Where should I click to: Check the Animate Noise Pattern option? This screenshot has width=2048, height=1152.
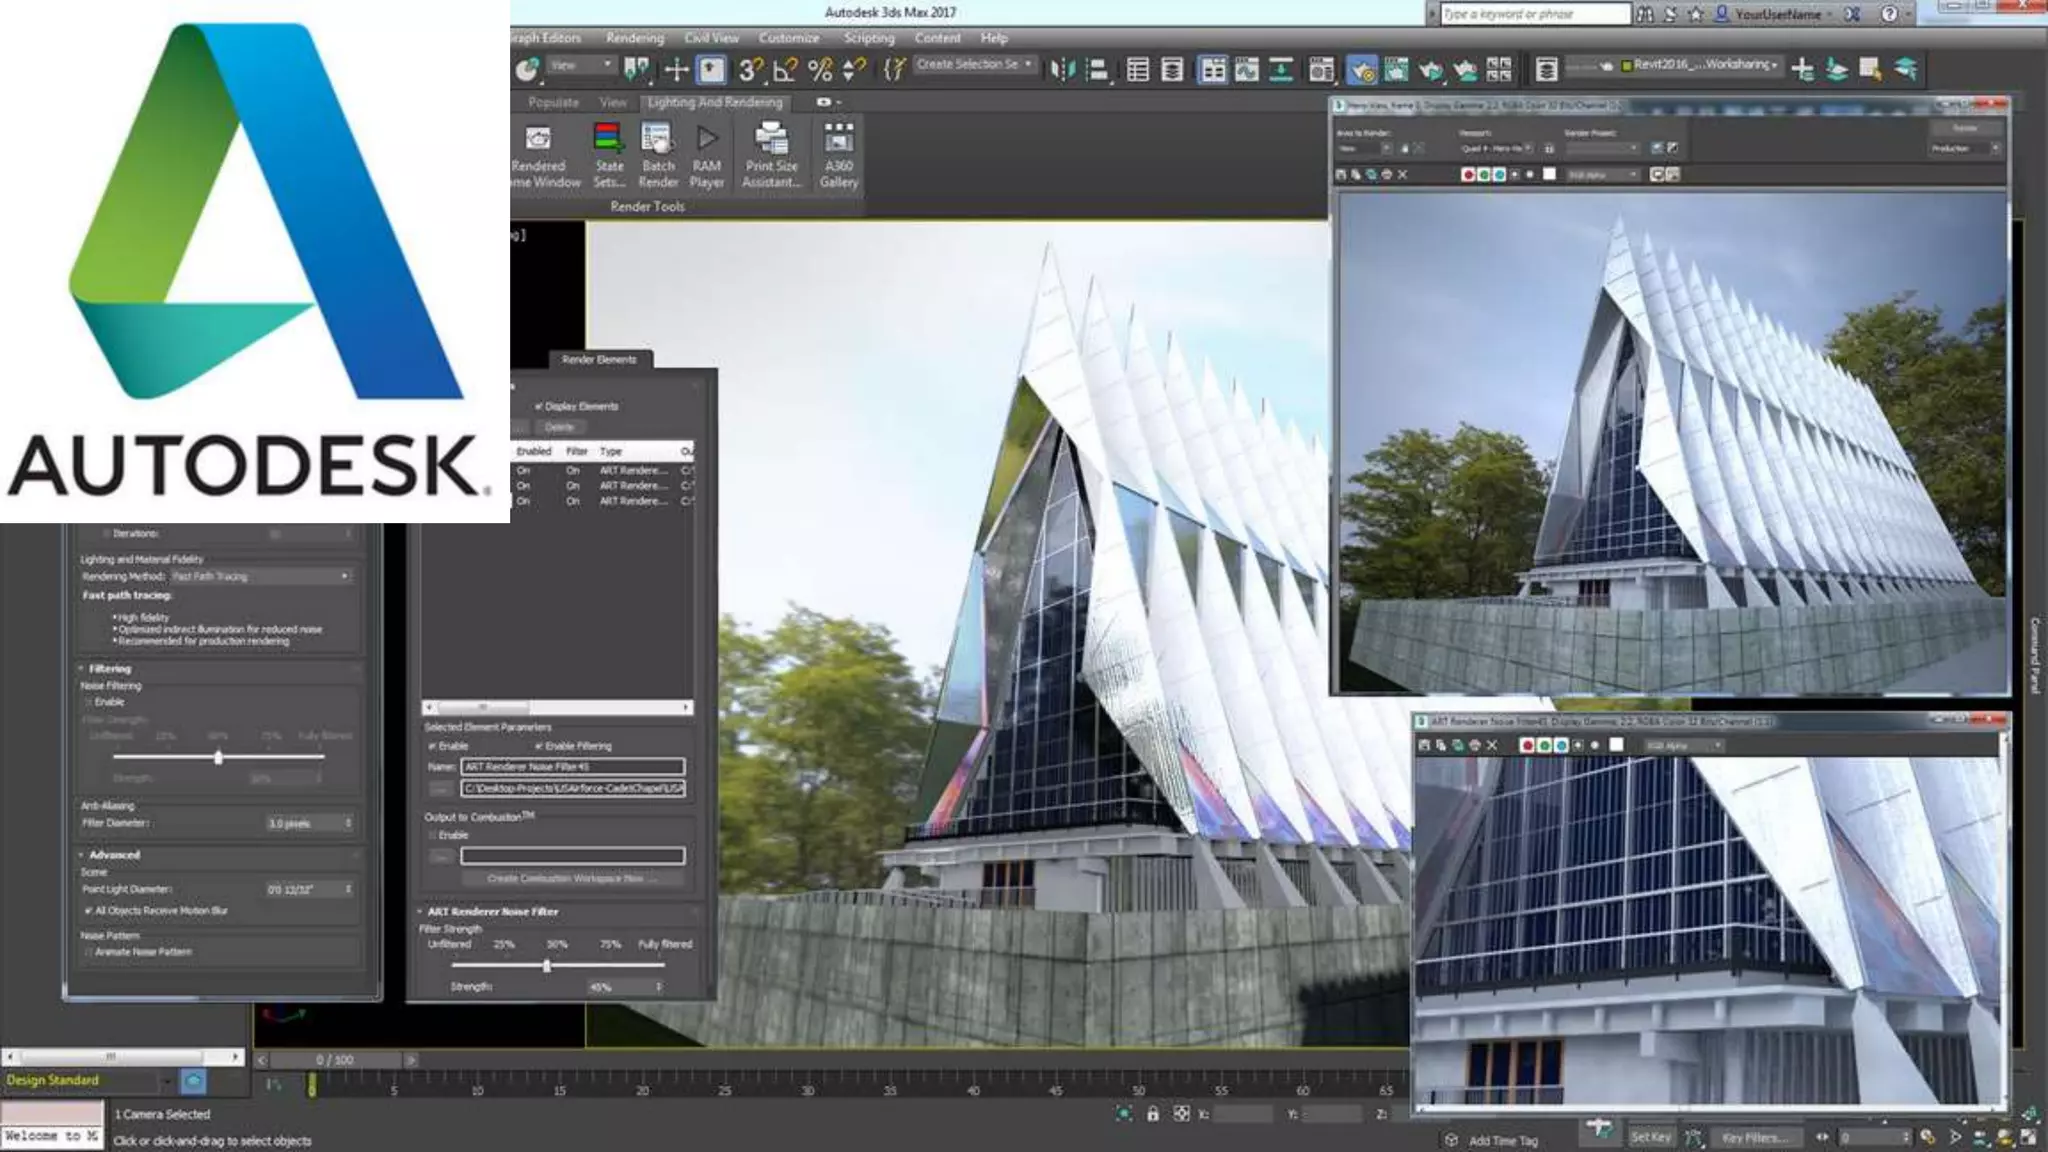click(89, 952)
